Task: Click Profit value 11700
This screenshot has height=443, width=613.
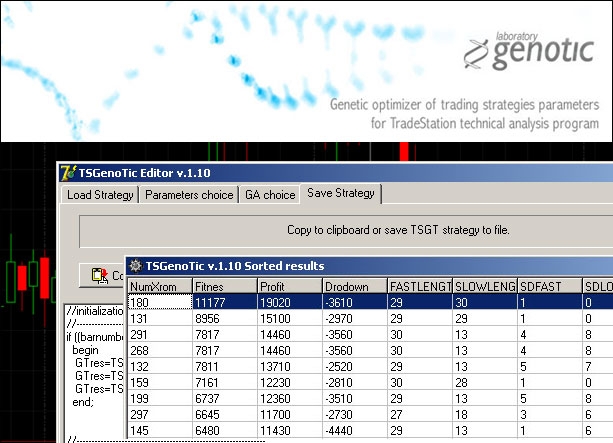Action: click(x=275, y=415)
